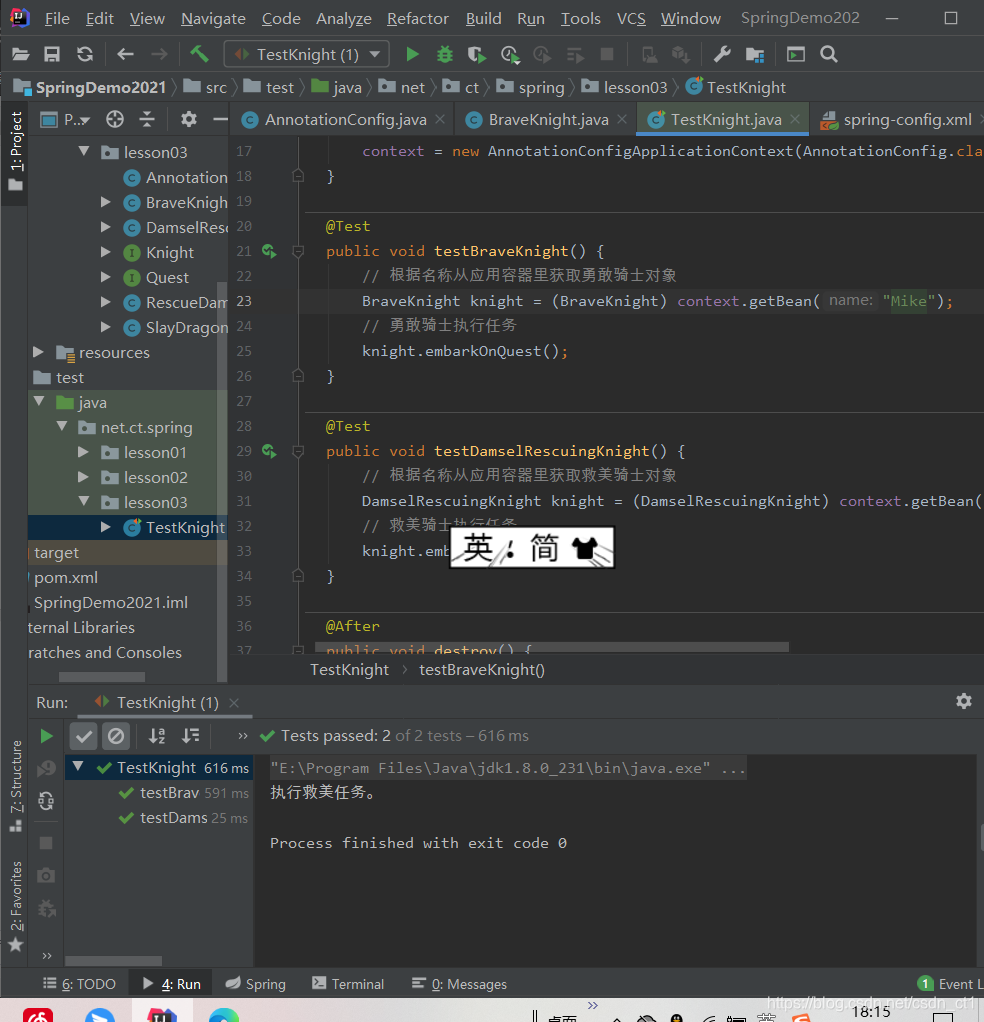
Task: Hide the project panel with minus icon
Action: coord(220,119)
